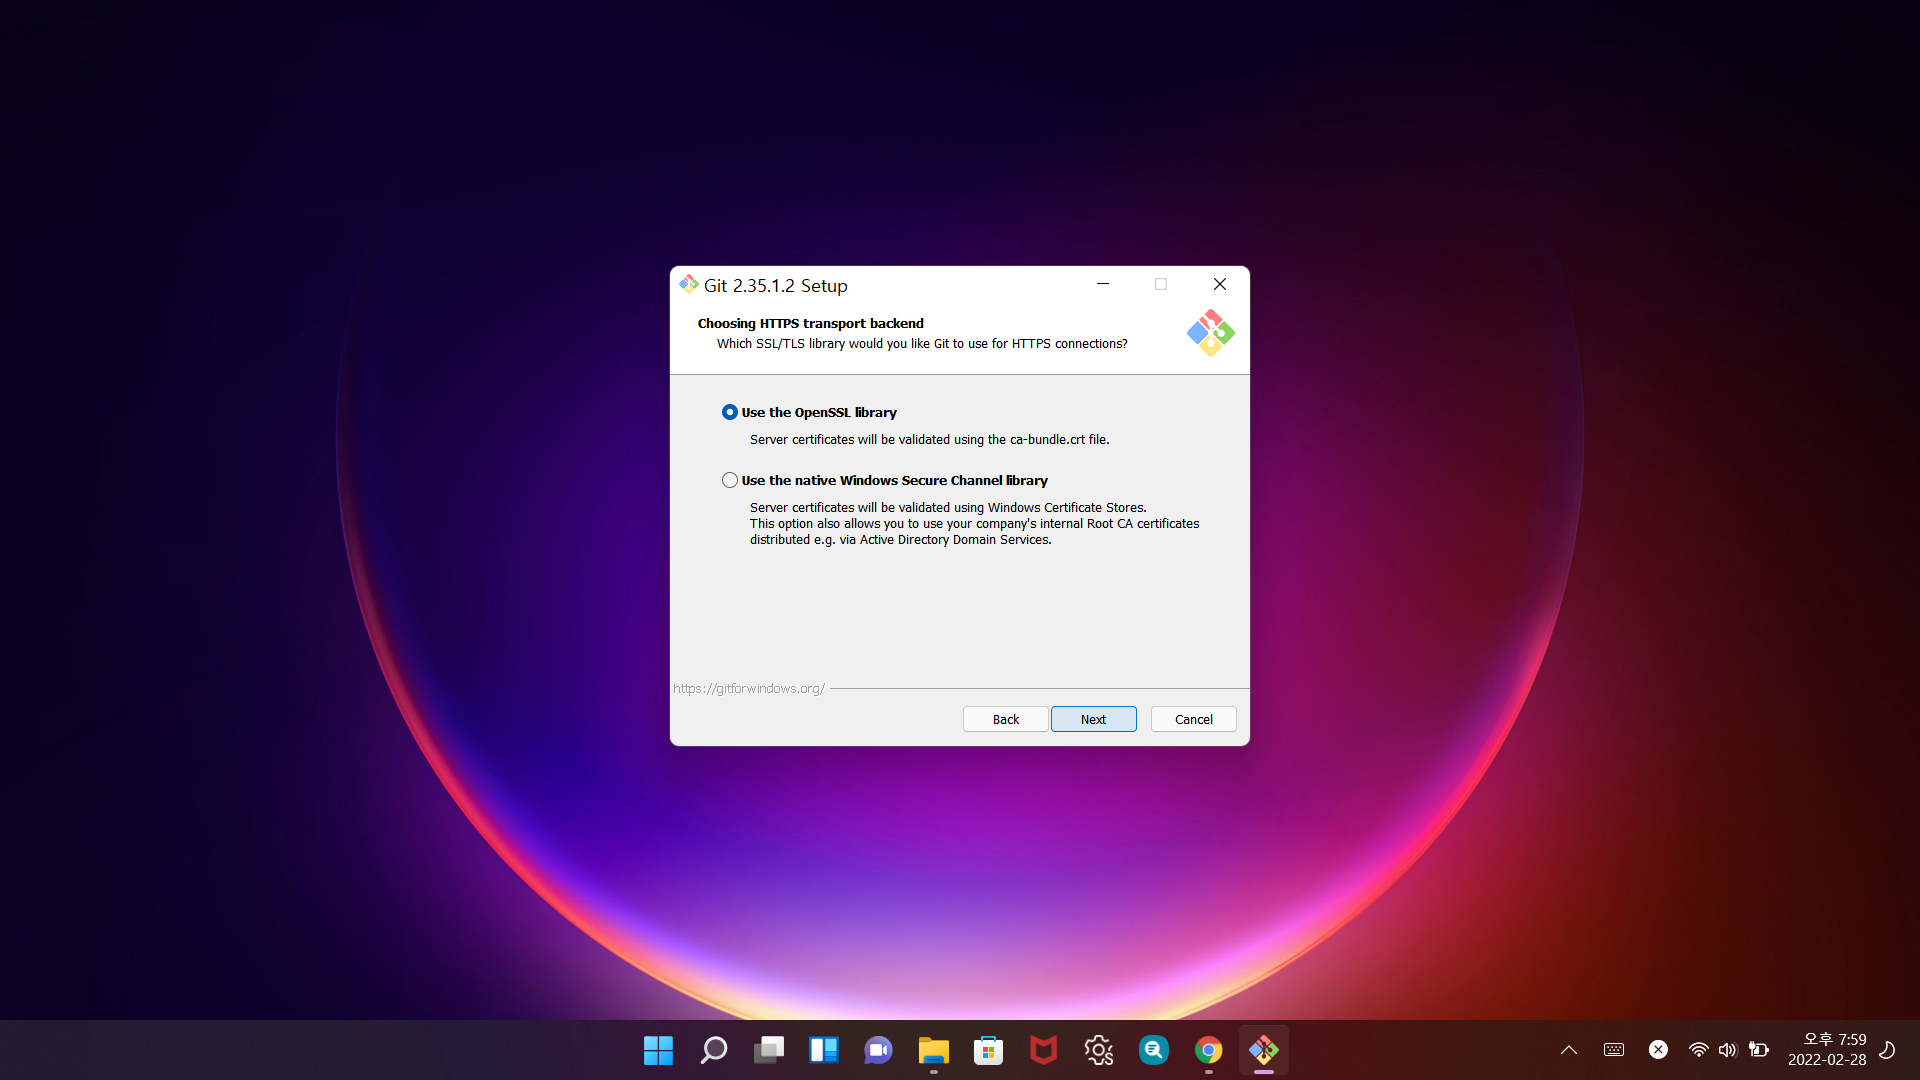
Task: Open the gitforwindows.org link
Action: (748, 688)
